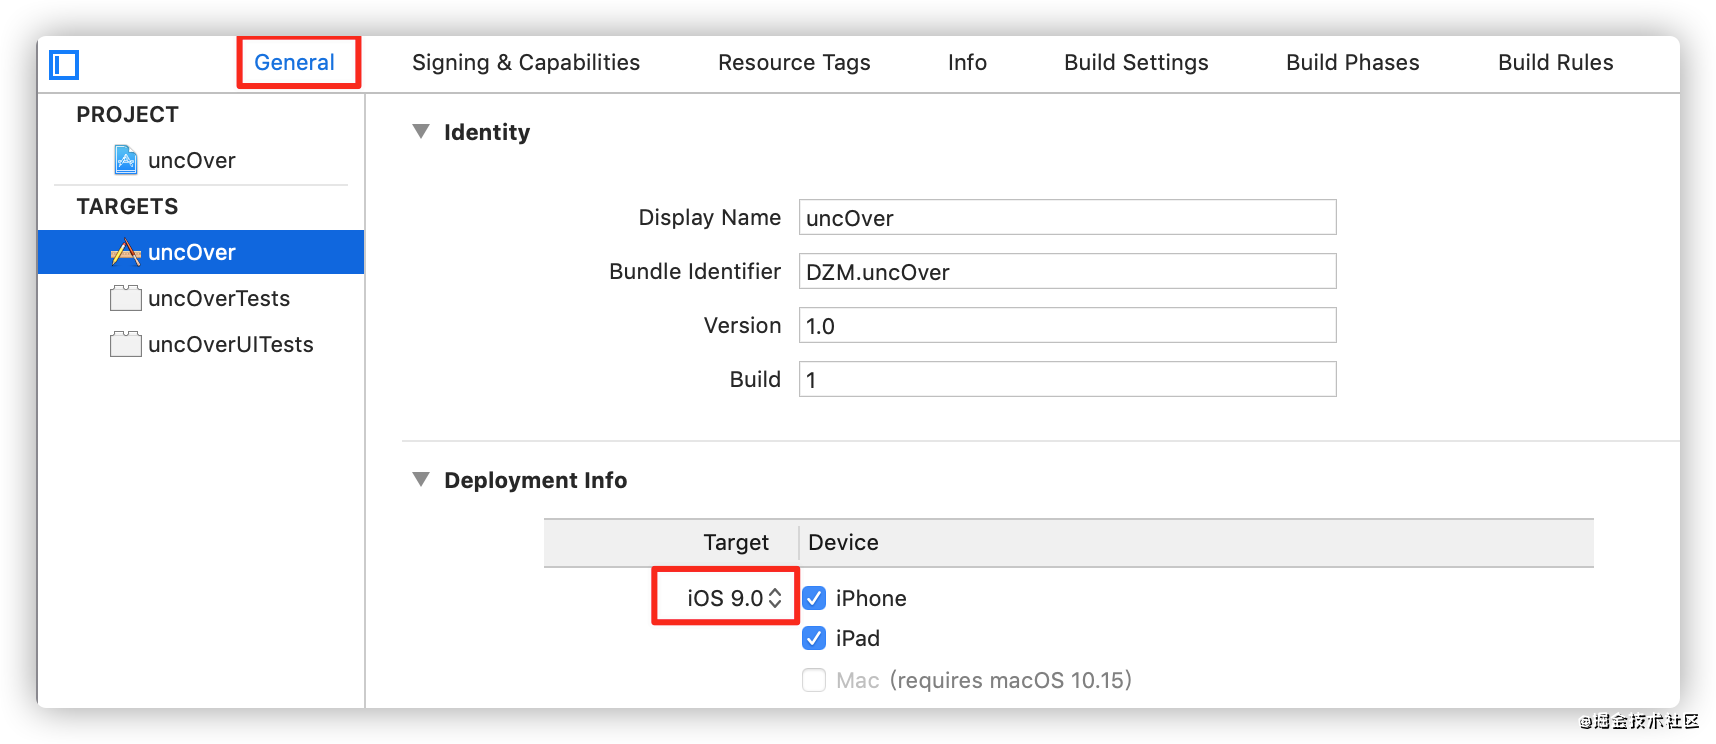Open the Signing & Capabilities tab
This screenshot has height=744, width=1716.
[x=526, y=62]
